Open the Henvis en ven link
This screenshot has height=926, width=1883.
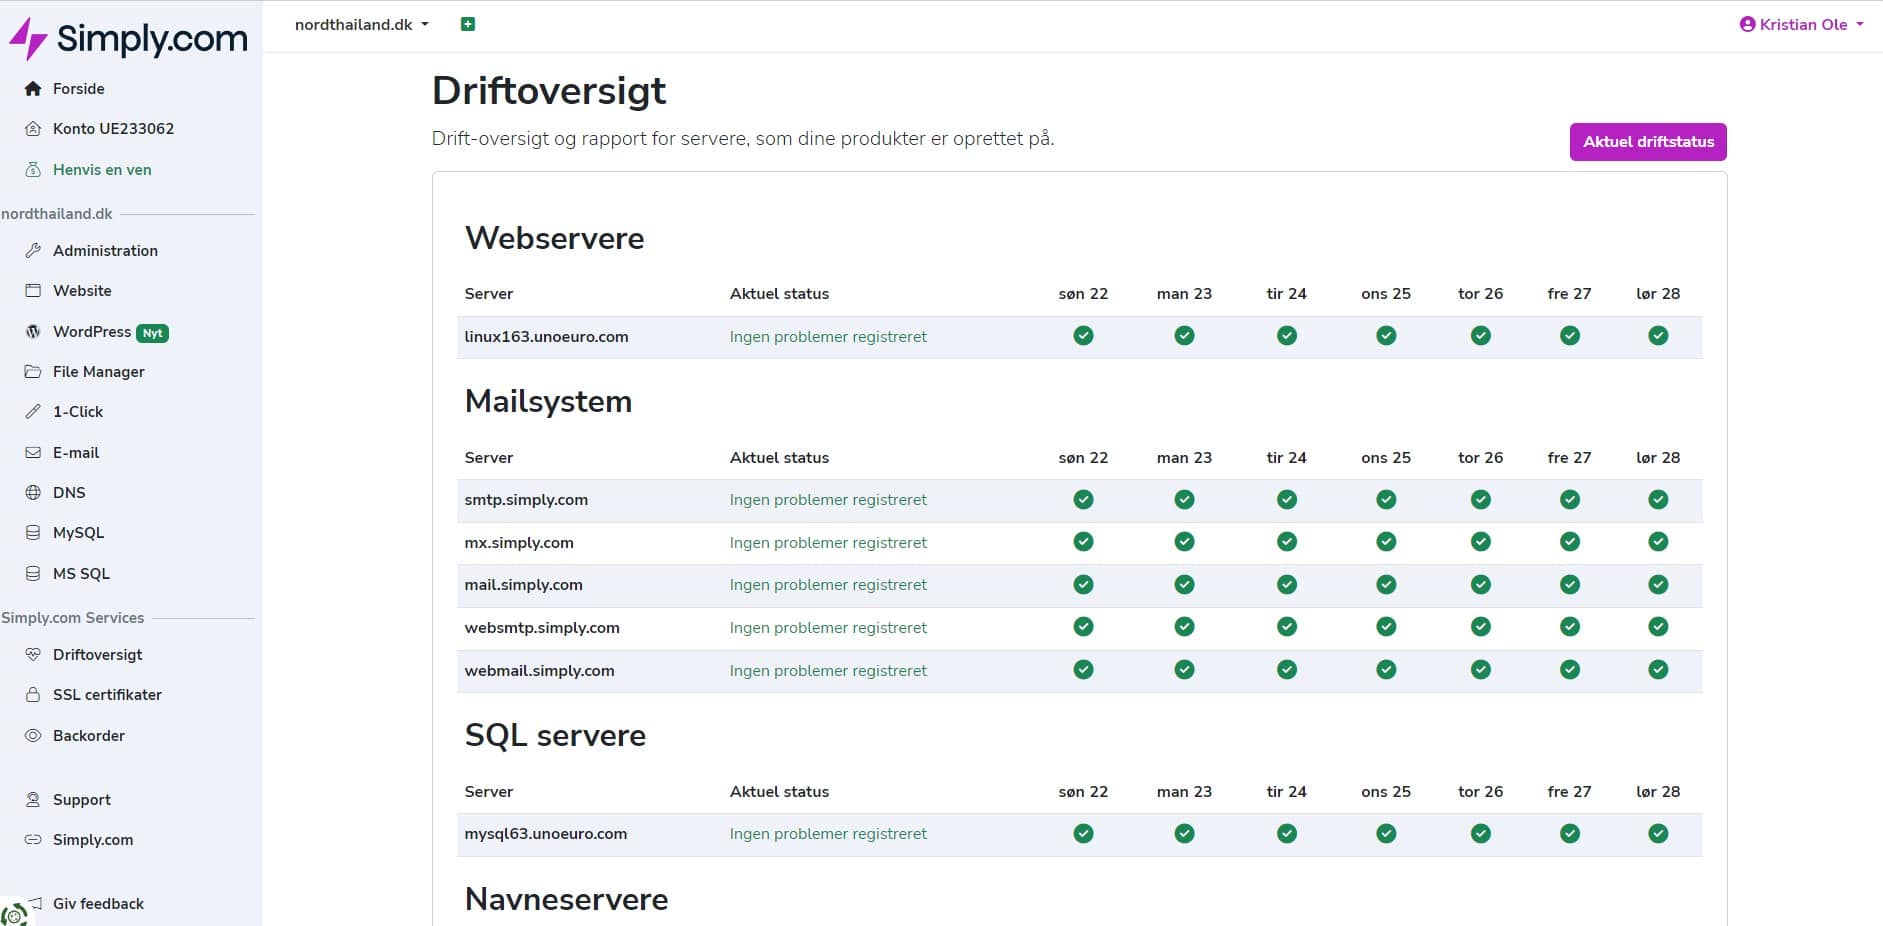102,169
